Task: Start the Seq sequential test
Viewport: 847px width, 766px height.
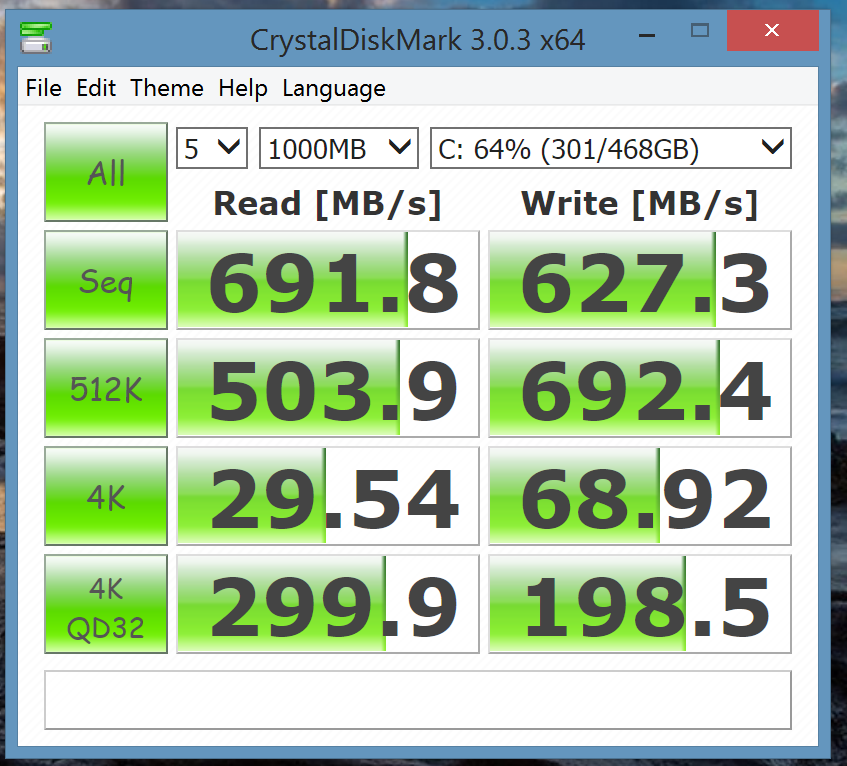Action: point(106,280)
